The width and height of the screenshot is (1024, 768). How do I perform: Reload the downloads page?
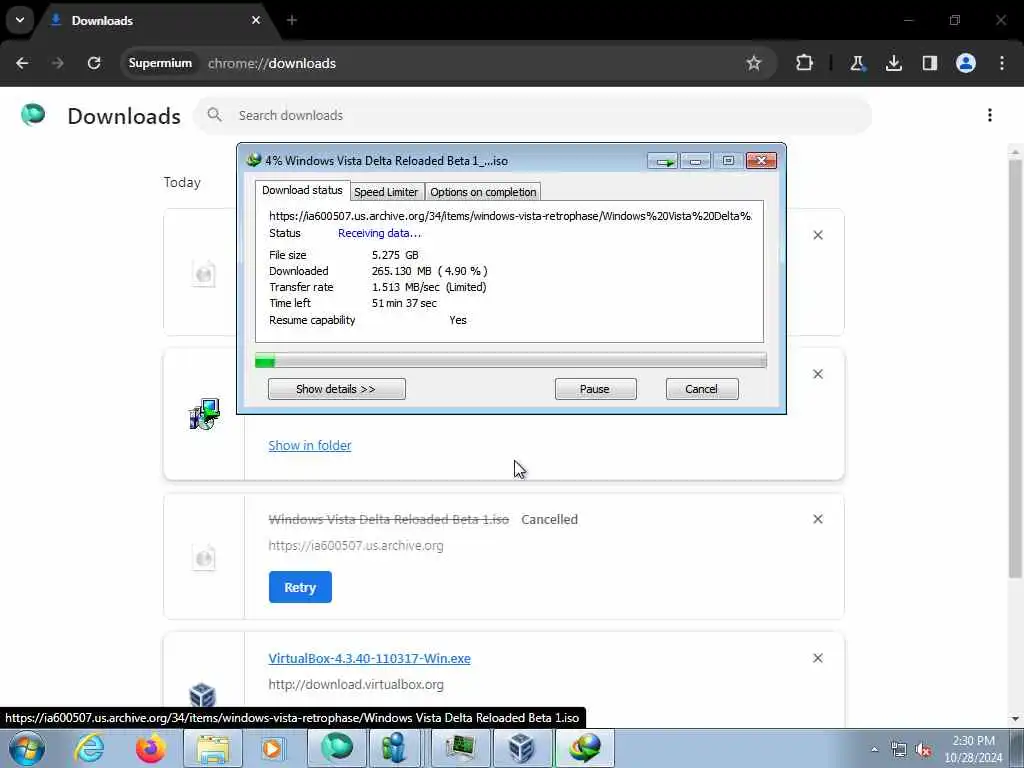click(x=94, y=63)
